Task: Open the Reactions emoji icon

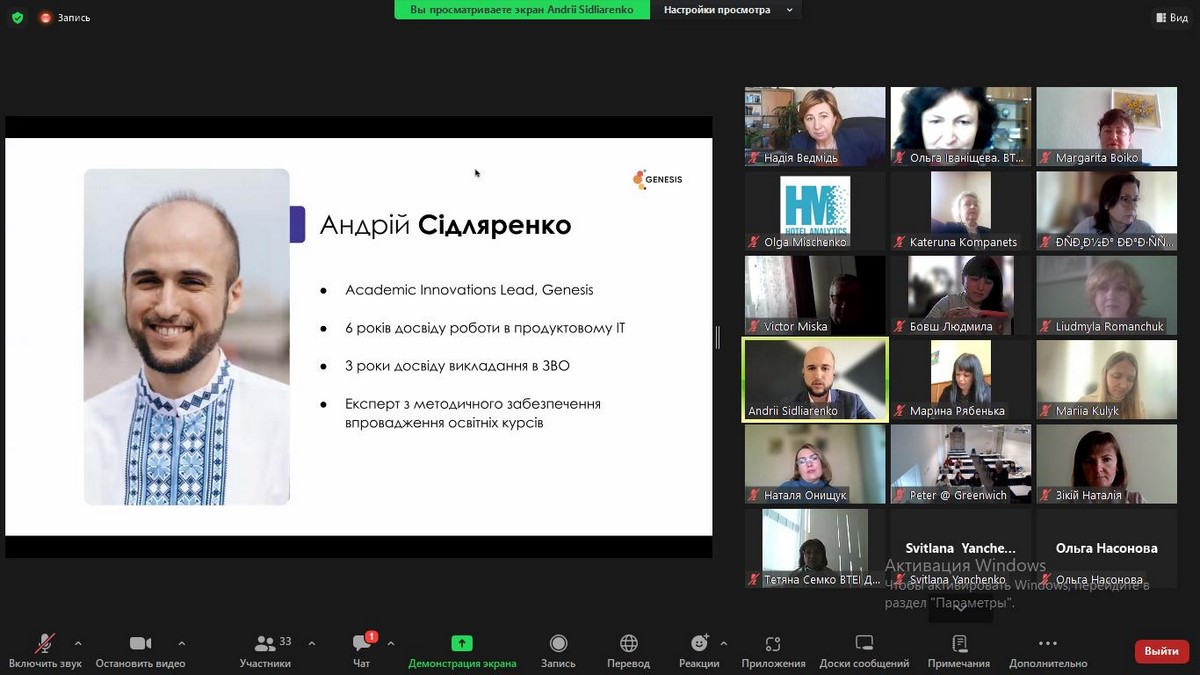Action: tap(699, 644)
